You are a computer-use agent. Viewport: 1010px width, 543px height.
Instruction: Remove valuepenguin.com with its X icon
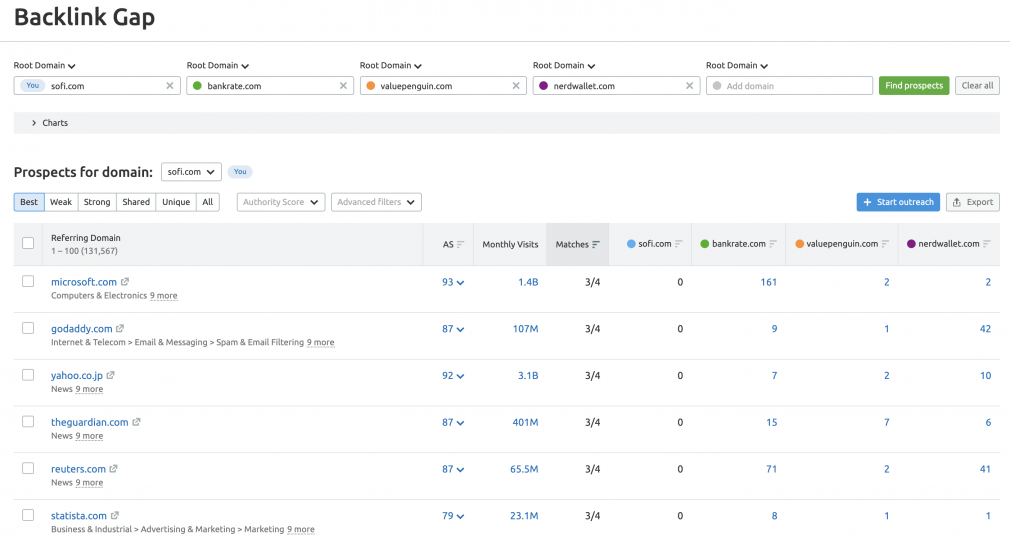[516, 86]
